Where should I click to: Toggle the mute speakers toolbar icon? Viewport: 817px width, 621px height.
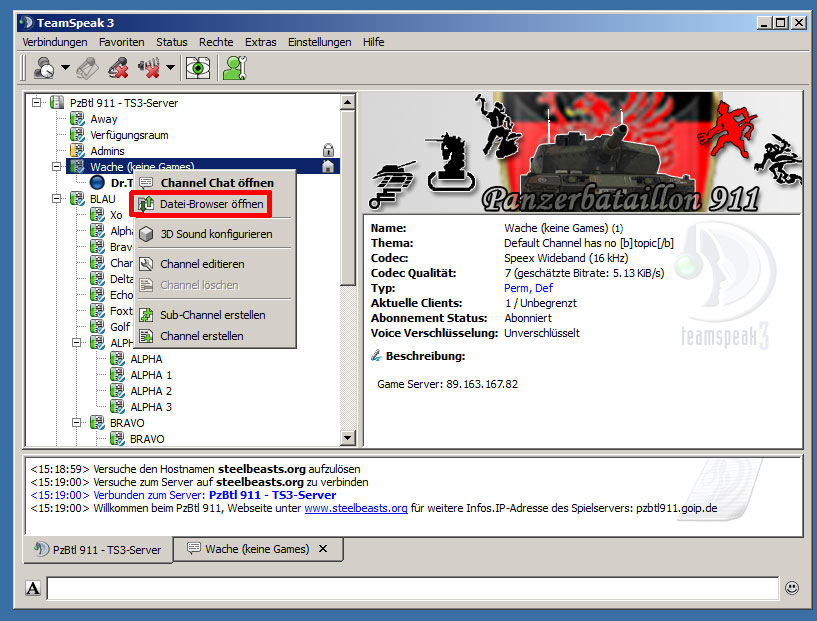tap(150, 68)
